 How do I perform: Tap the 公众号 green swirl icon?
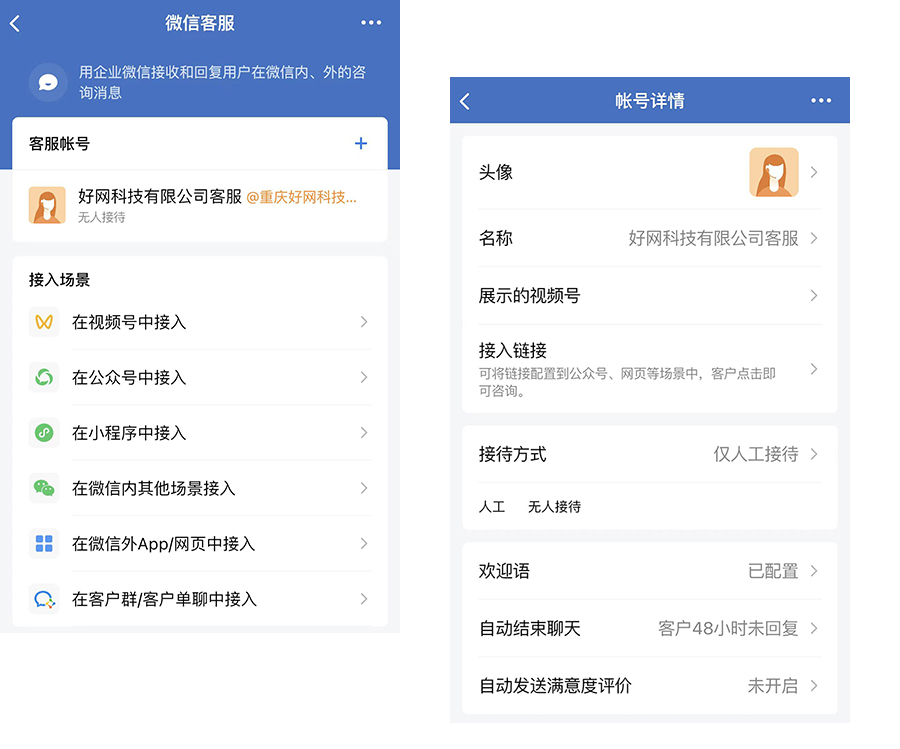[x=44, y=377]
